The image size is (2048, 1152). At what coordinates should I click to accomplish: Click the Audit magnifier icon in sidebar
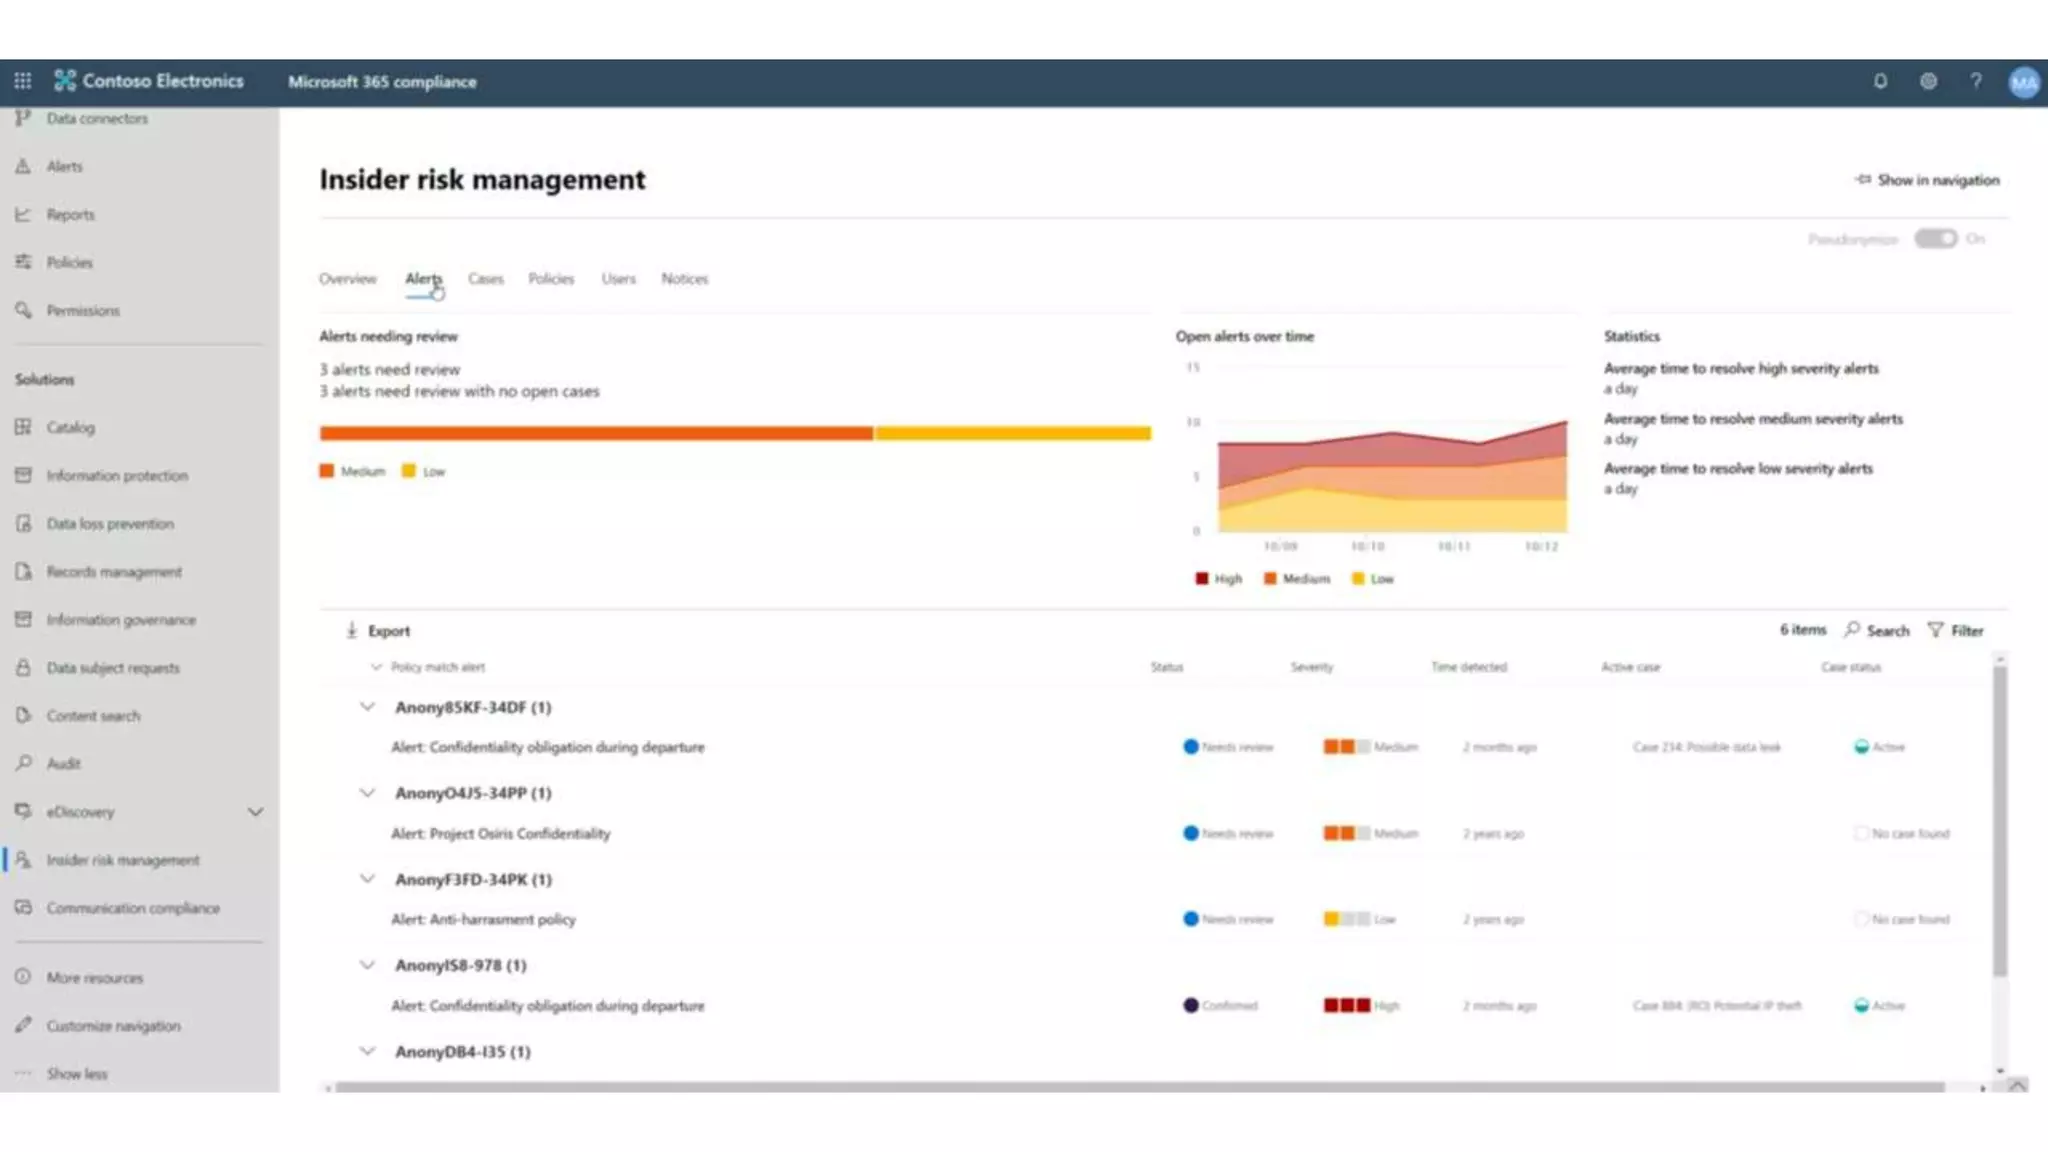24,763
